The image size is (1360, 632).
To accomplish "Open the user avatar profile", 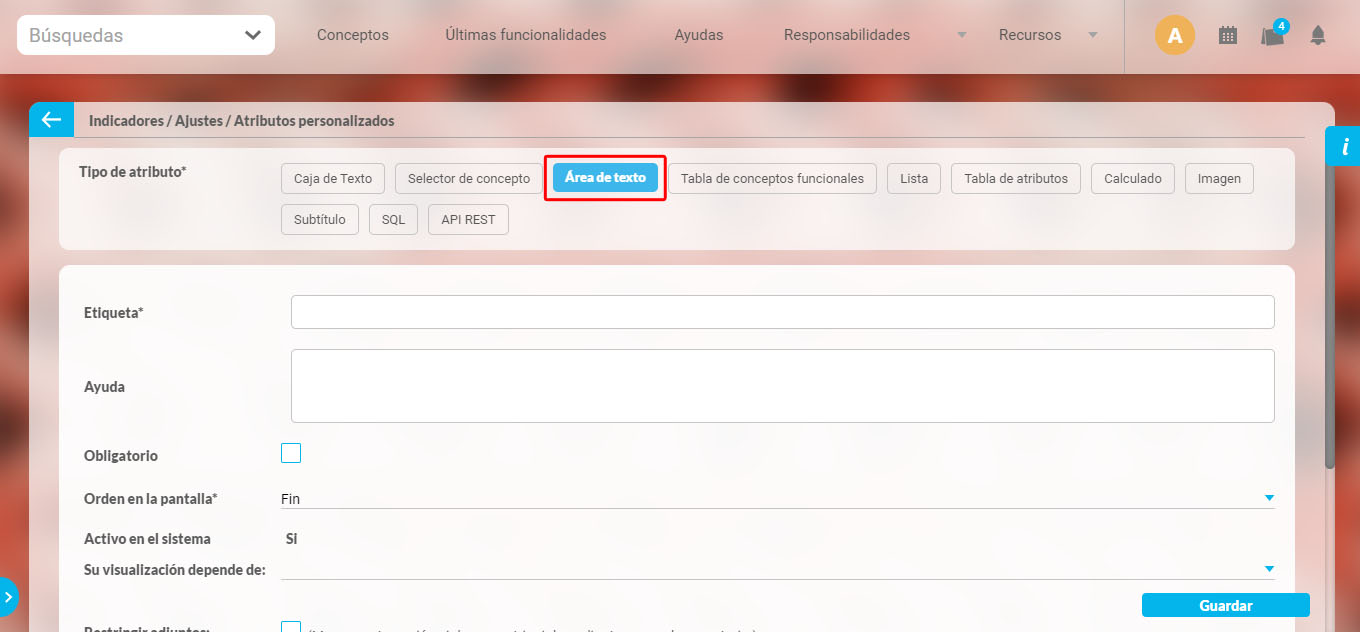I will coord(1174,36).
